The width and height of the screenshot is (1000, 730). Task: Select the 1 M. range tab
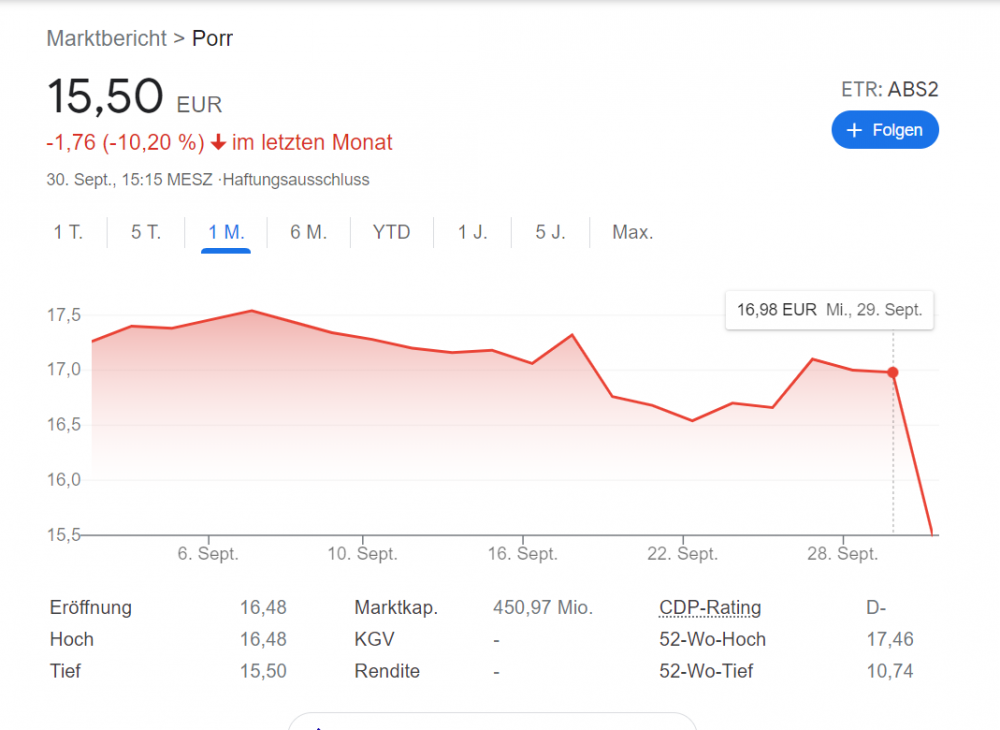(x=226, y=232)
